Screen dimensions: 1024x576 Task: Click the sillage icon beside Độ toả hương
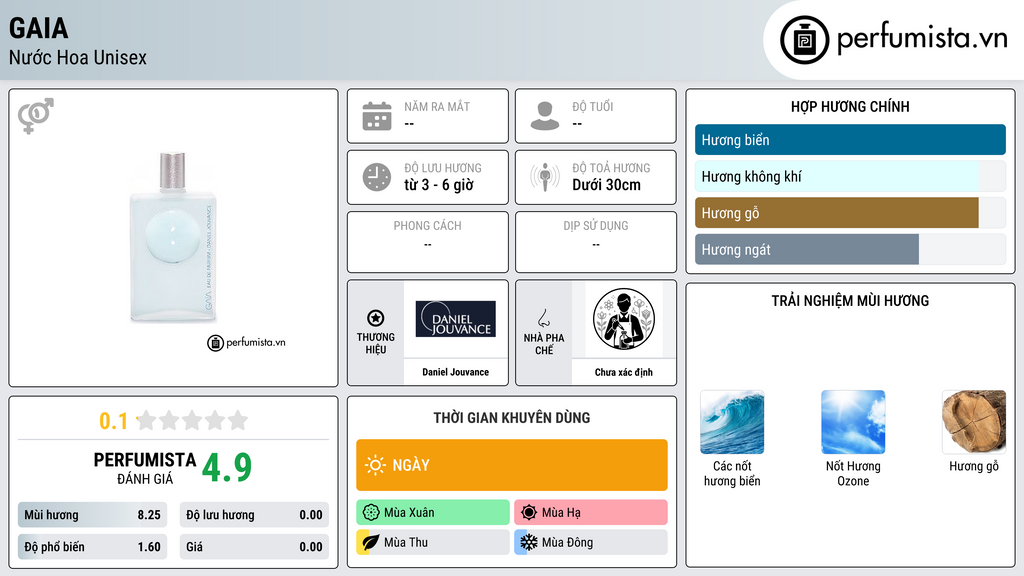(545, 177)
